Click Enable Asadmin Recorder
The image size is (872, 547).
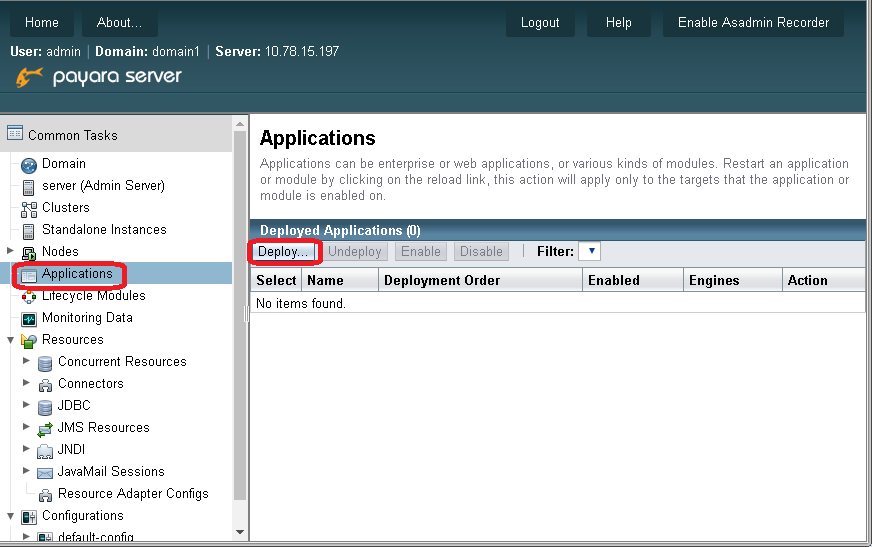(x=754, y=23)
